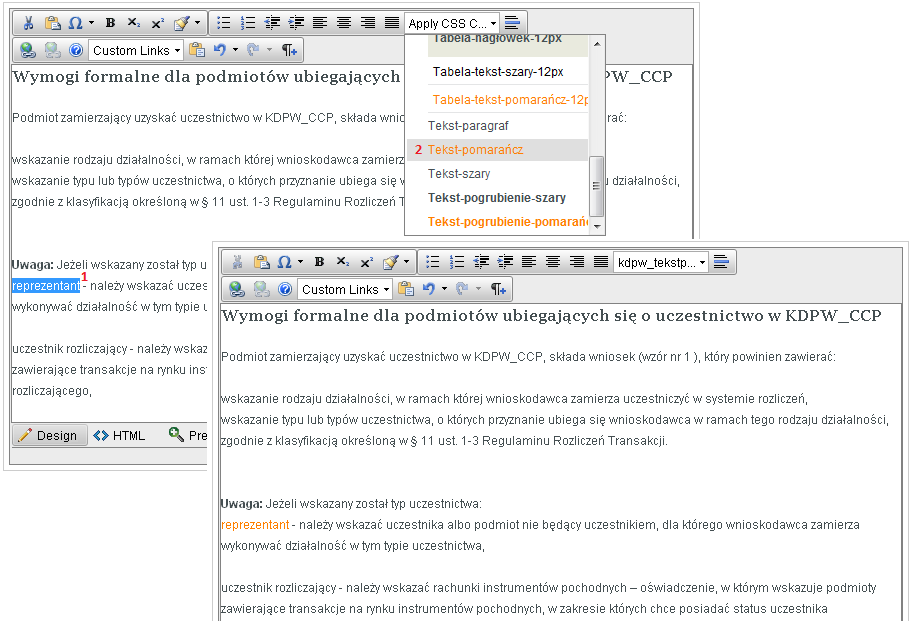921x621 pixels.
Task: Click CSS class list scrollbar thumb
Action: click(x=596, y=186)
